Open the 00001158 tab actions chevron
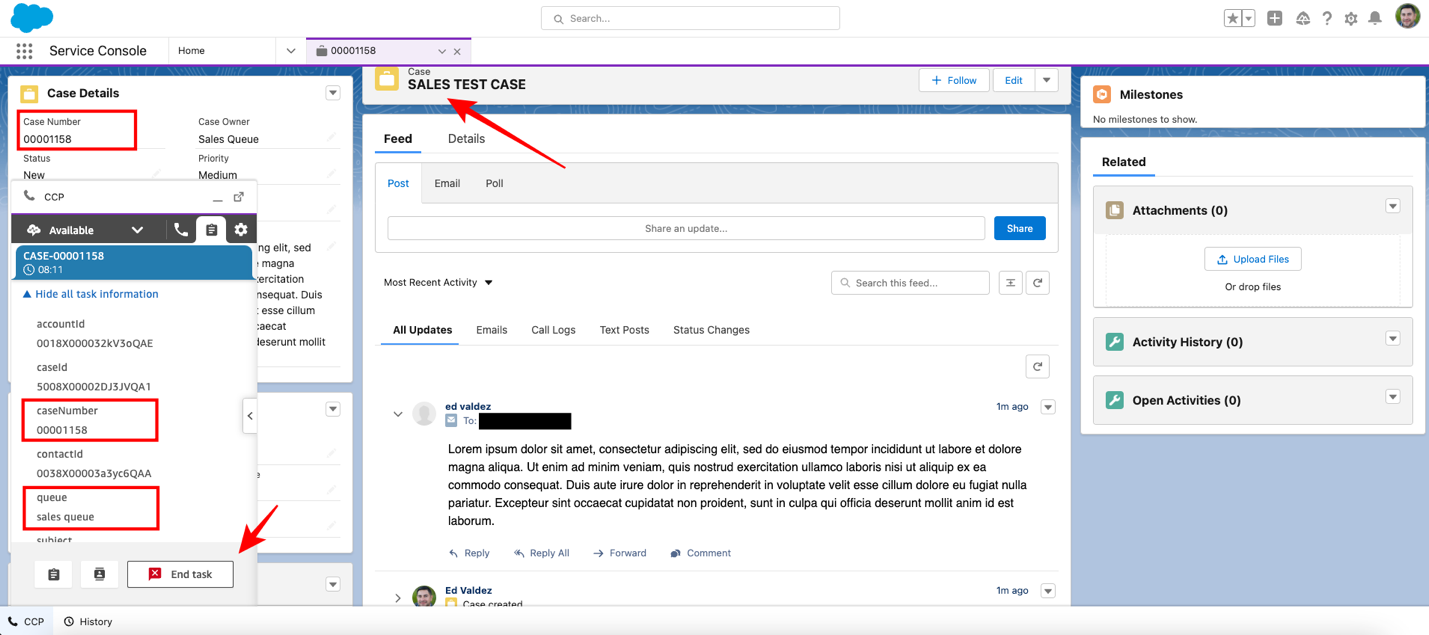This screenshot has width=1429, height=635. coord(442,51)
